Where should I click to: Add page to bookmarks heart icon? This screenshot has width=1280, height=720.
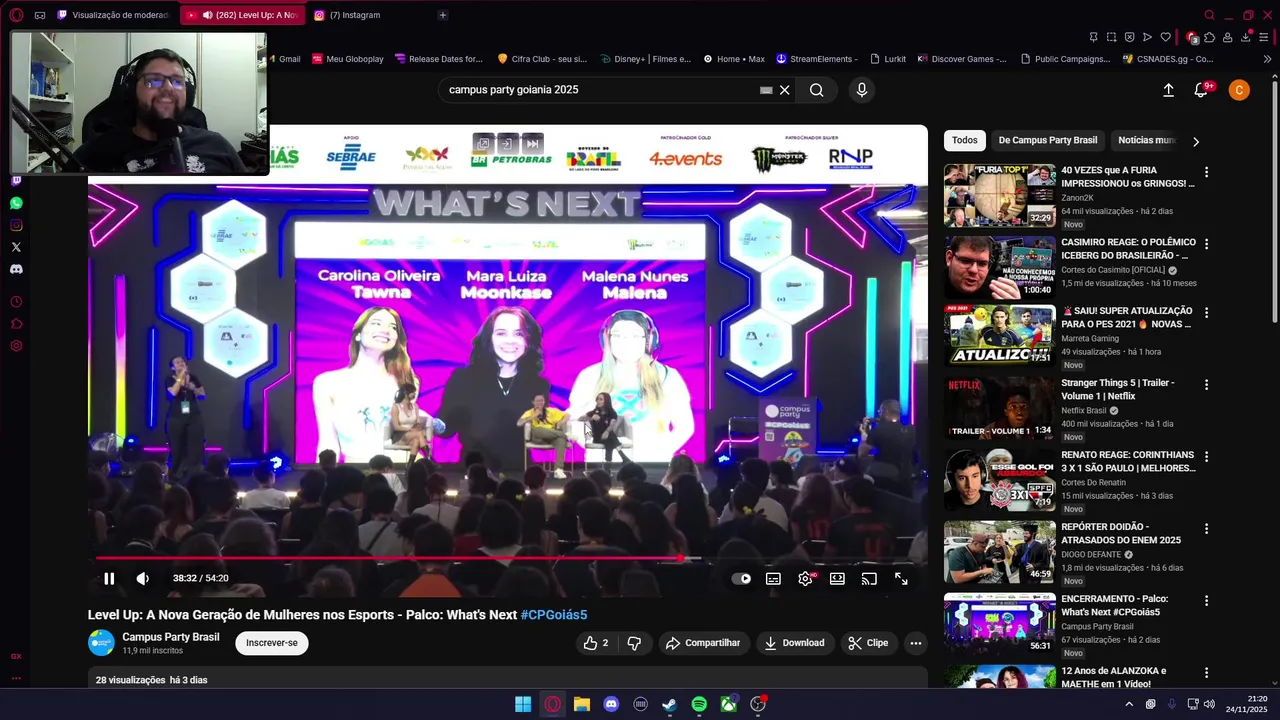pos(1165,37)
